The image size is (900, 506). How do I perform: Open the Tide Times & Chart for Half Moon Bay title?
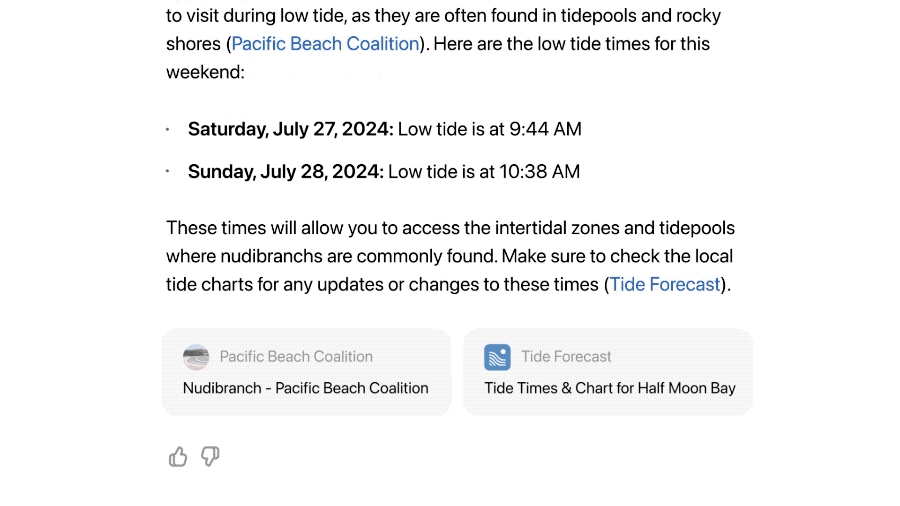point(610,388)
